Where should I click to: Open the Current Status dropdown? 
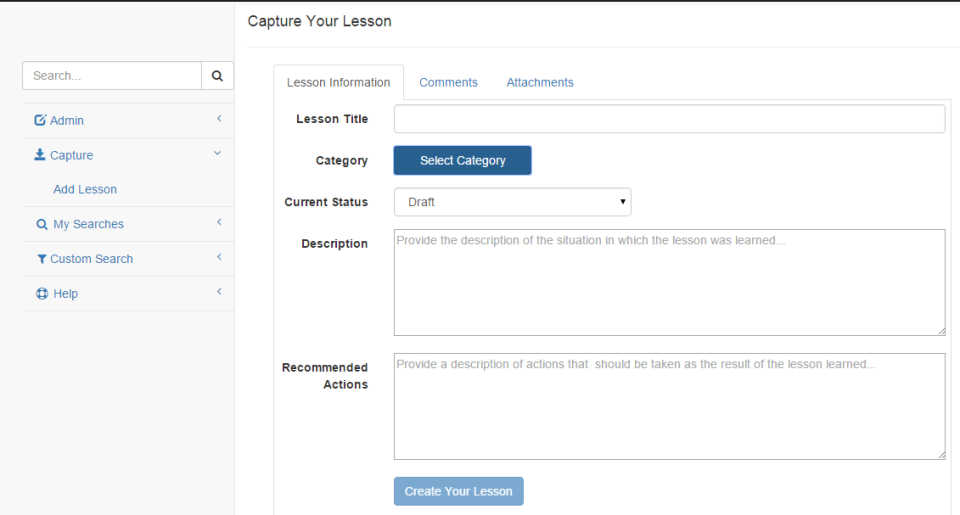(x=512, y=202)
